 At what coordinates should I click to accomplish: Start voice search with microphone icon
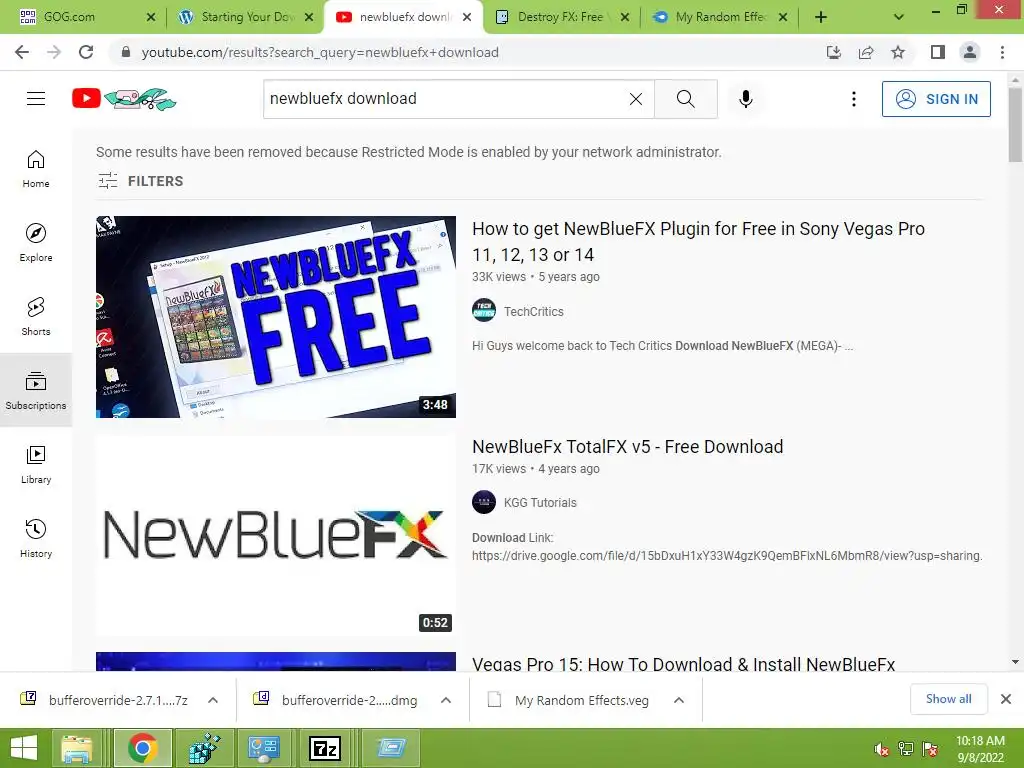pyautogui.click(x=746, y=99)
